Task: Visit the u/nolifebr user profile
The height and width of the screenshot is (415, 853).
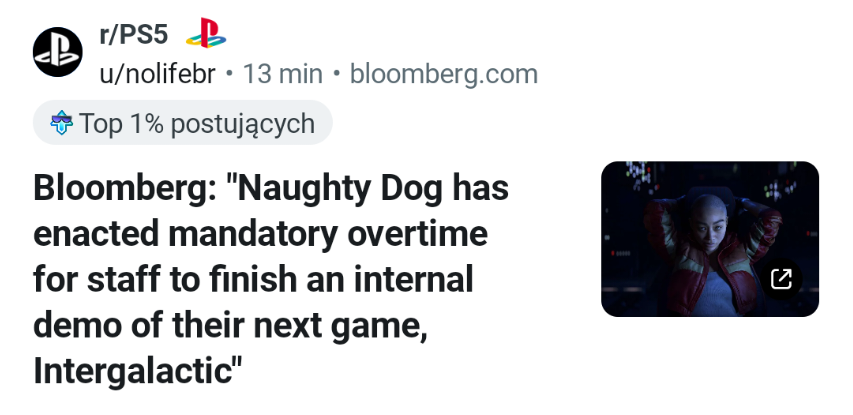Action: (x=158, y=74)
